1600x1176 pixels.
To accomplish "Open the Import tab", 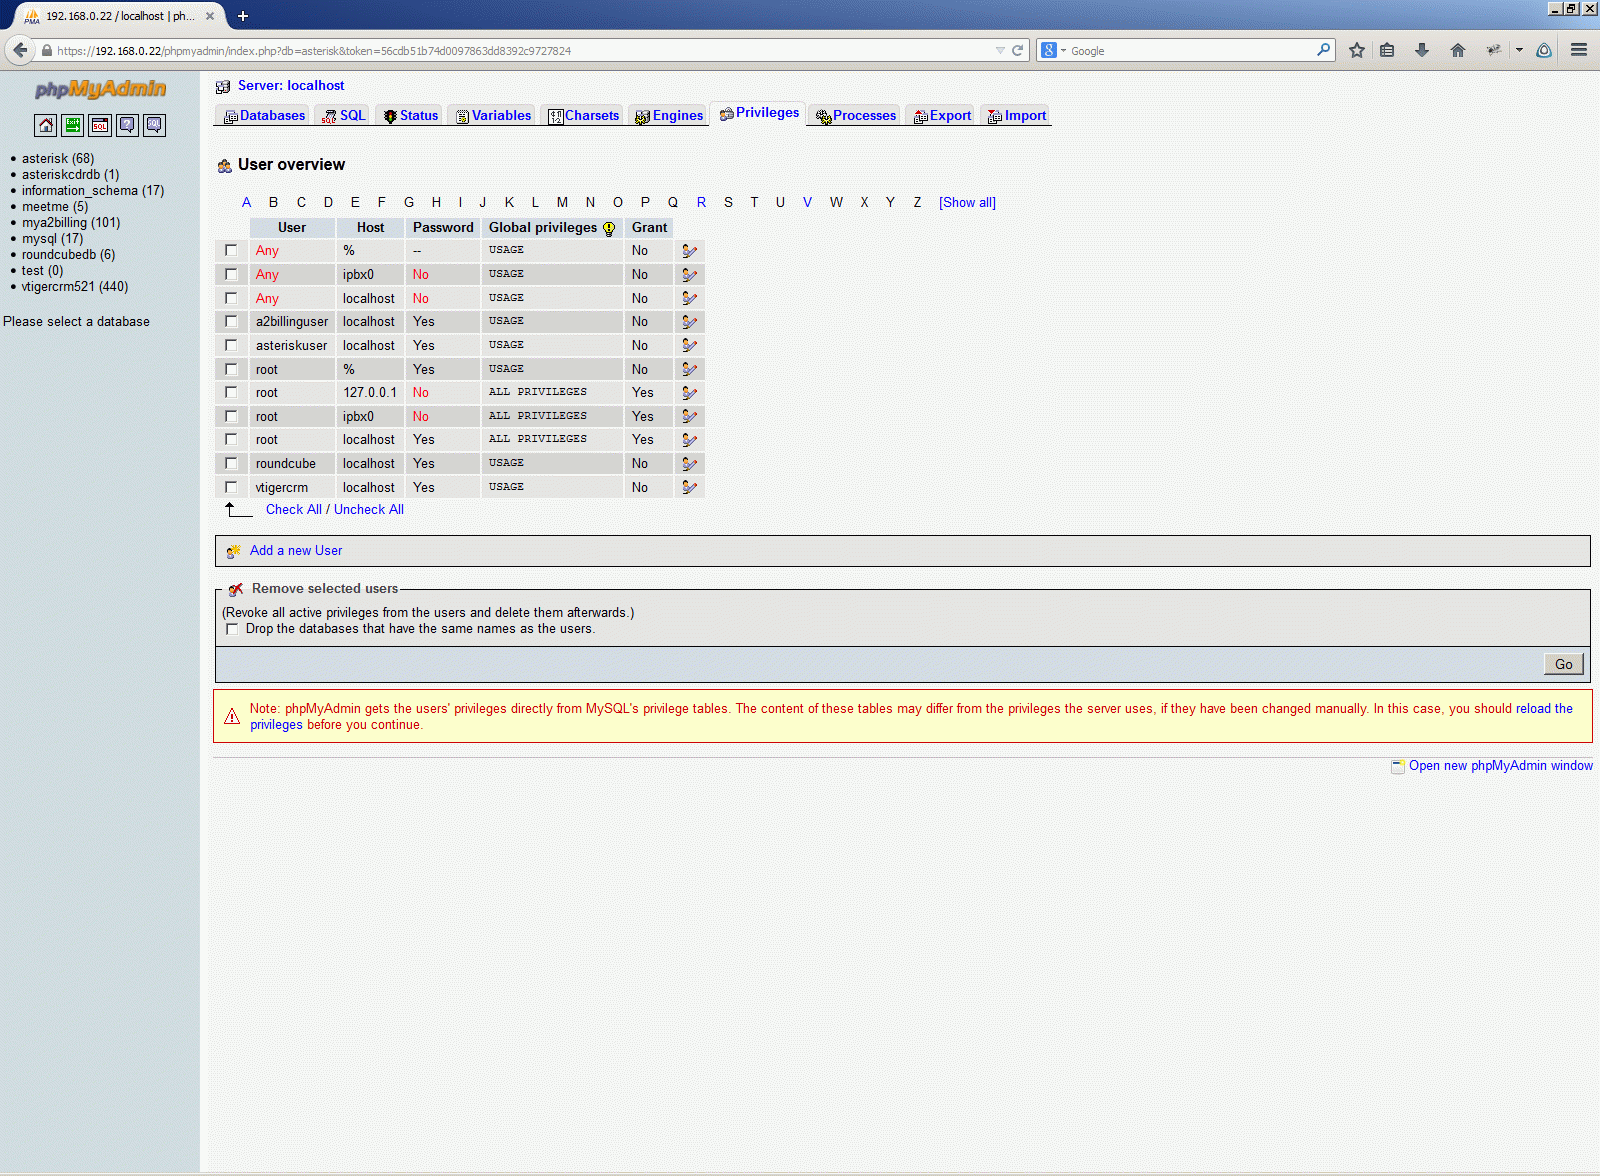I will pyautogui.click(x=1017, y=116).
